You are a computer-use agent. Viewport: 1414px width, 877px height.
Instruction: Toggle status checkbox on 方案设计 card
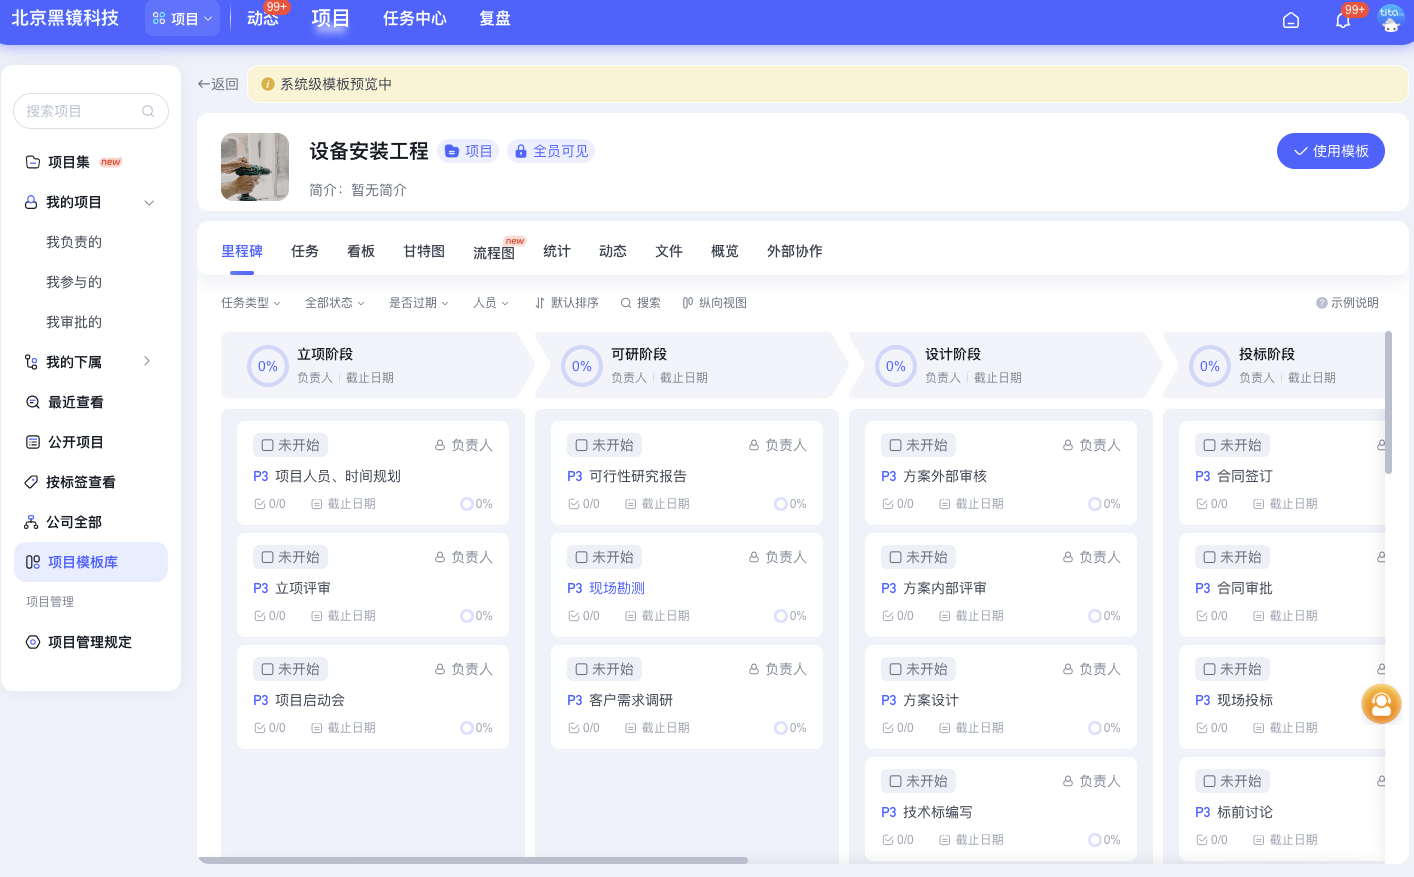(895, 669)
